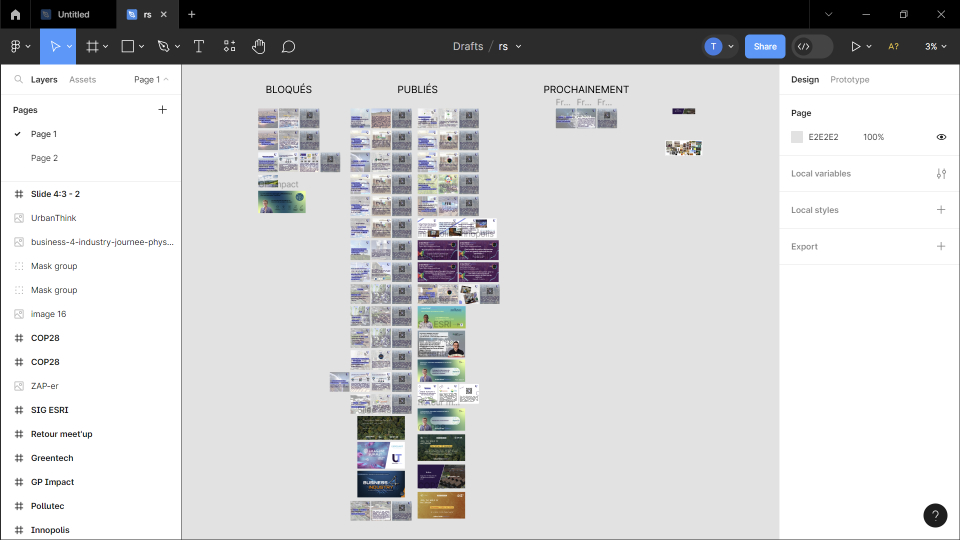Open the 3% zoom level dropdown
Screen dimensions: 960x540
[x=935, y=46]
